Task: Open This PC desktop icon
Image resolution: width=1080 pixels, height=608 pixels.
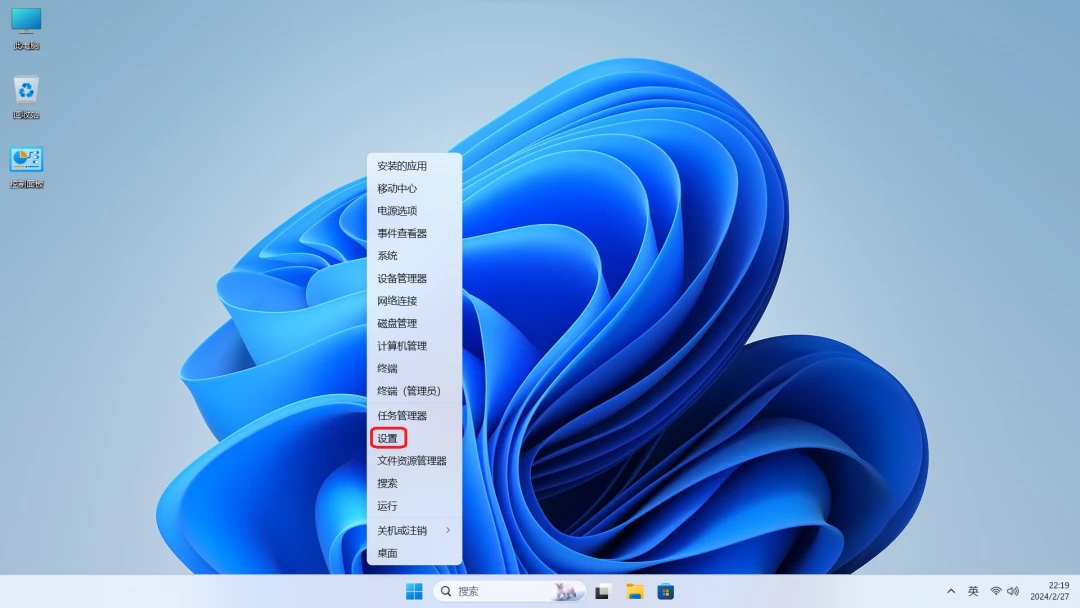Action: coord(26,28)
